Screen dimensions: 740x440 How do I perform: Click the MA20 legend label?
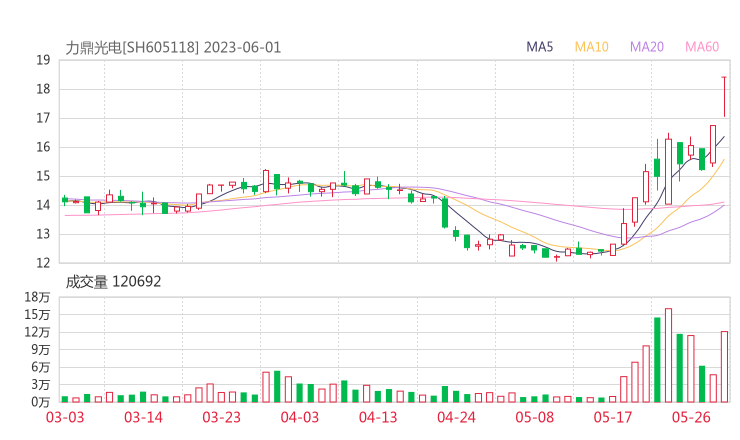pos(647,47)
